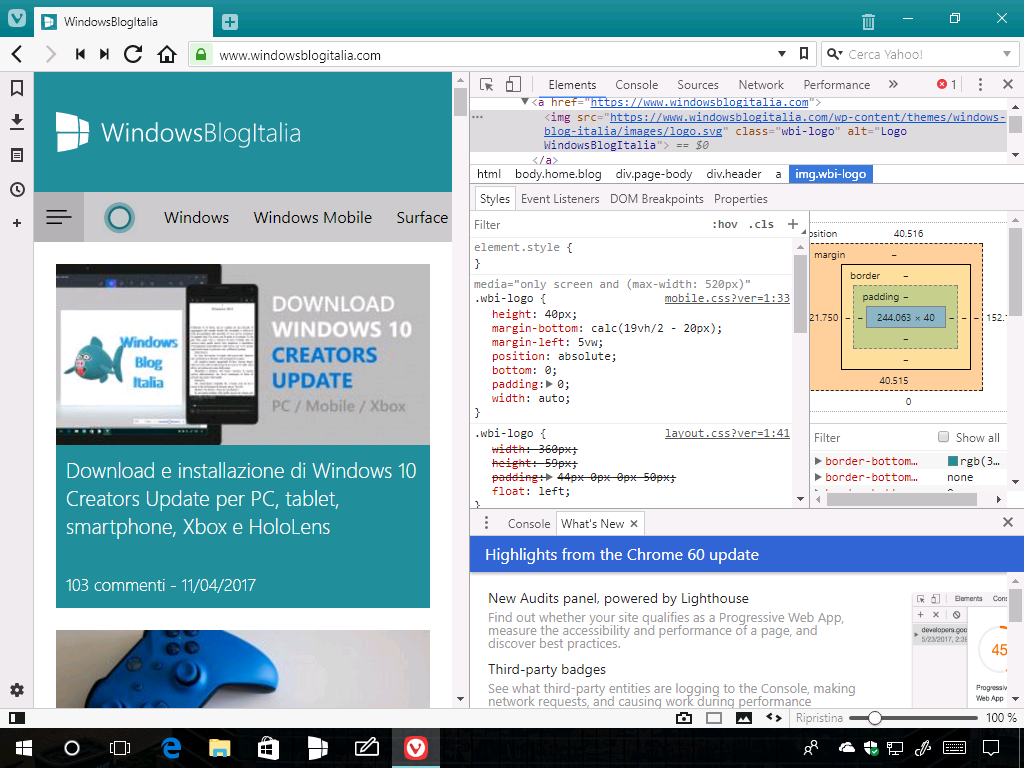
Task: Open the mobile.css?ver=1:33 source link
Action: [727, 298]
